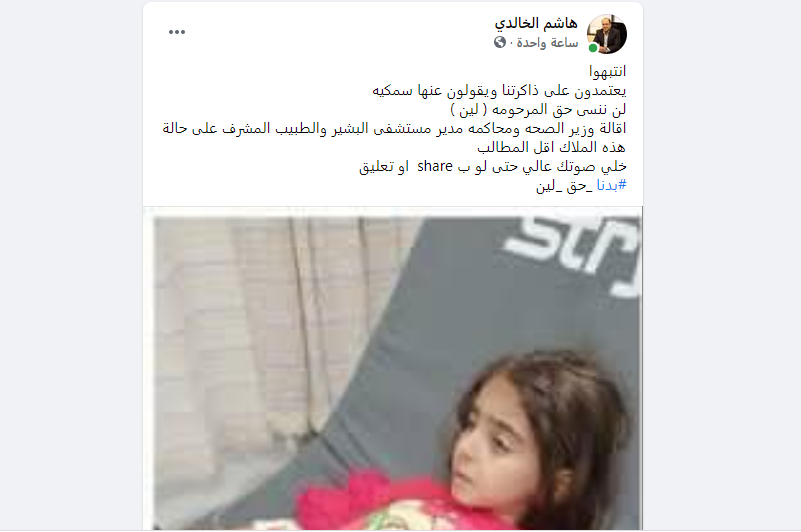Click the line mentioning المرحومه ( لين )
Viewport: 801px width, 532px height.
click(538, 109)
